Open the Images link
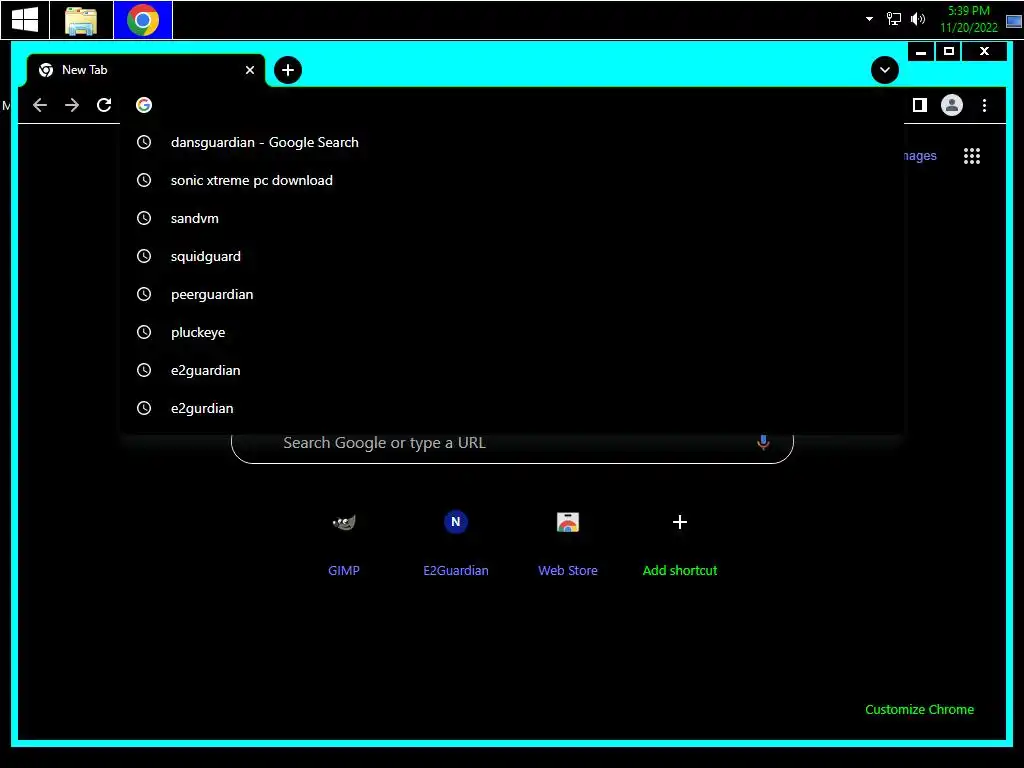Screen dimensions: 1024x768 [x=920, y=156]
